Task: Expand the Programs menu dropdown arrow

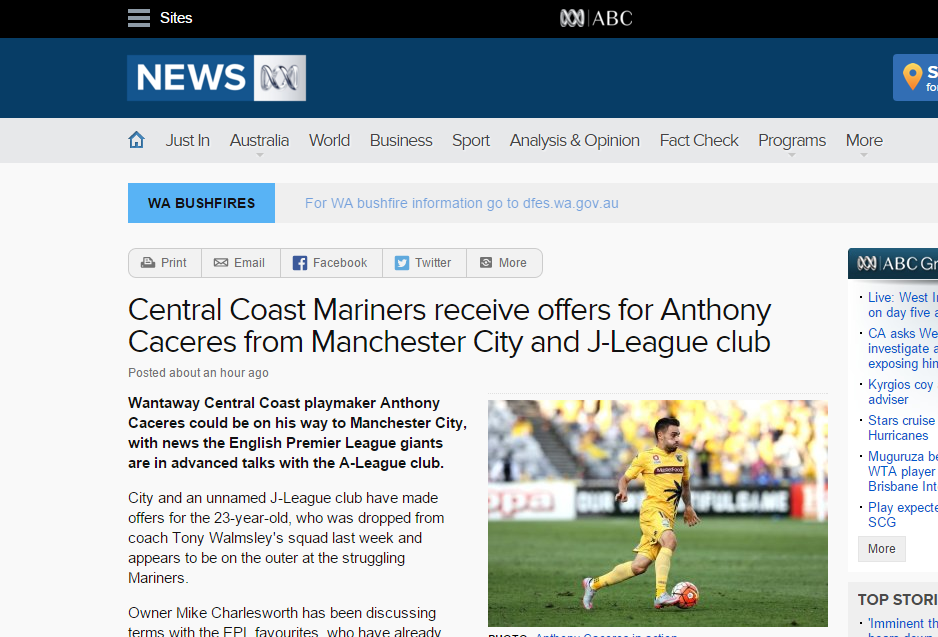Action: tap(792, 155)
